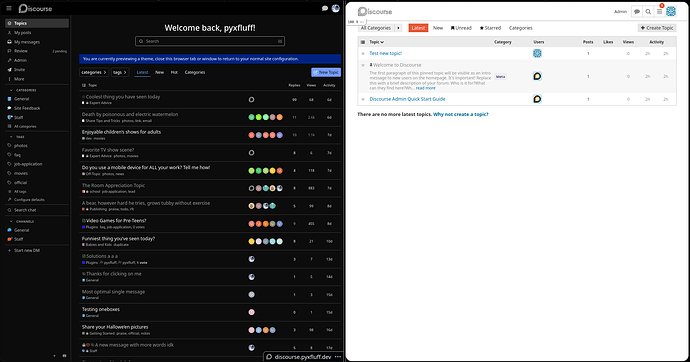Screen dimensions: 690x362
Task: Toggle the hamburger sidebar icon in dark window
Action: pyautogui.click(x=9, y=8)
